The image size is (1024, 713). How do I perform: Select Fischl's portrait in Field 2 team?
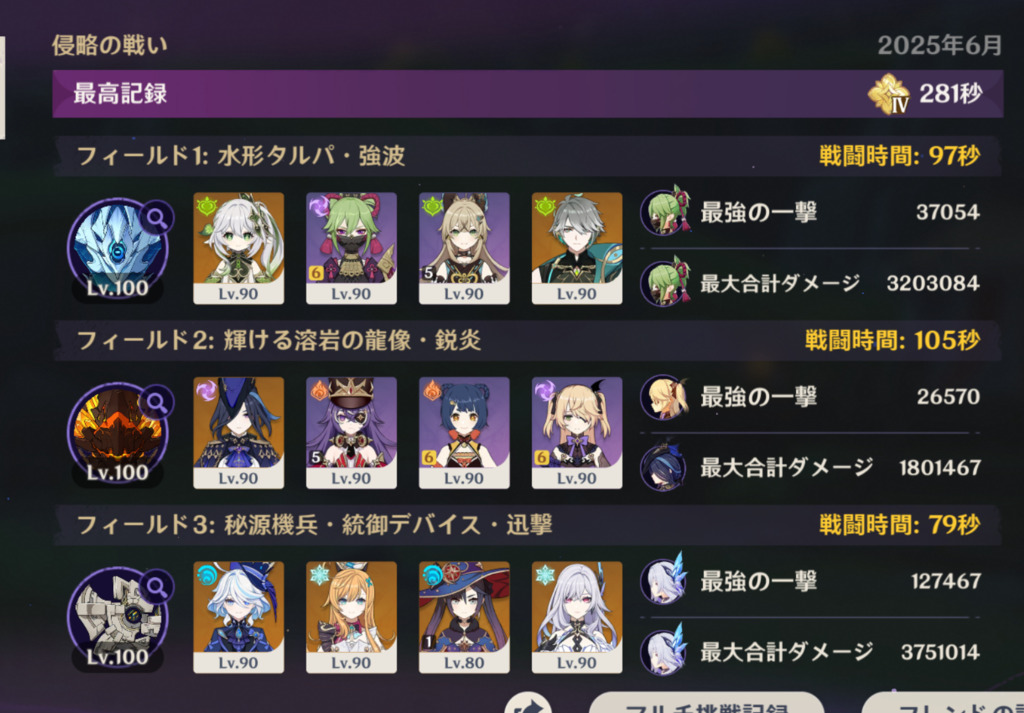(577, 433)
